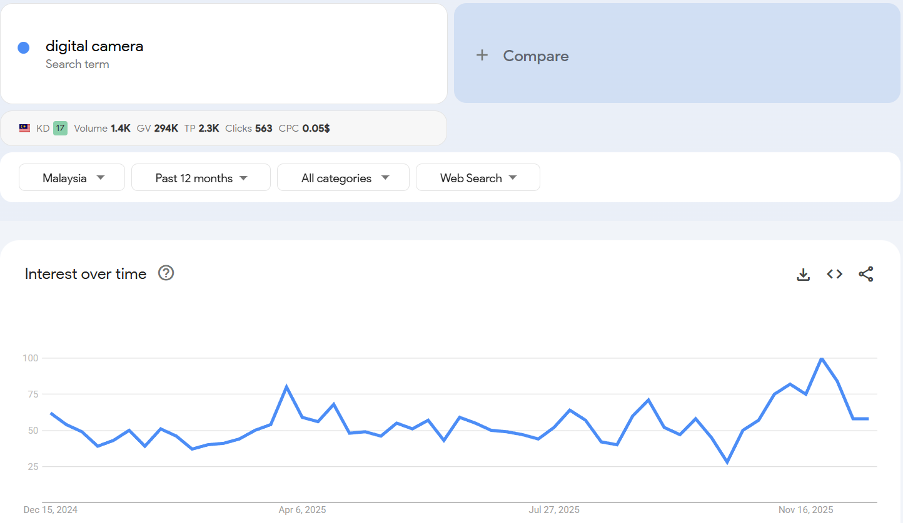Select the Clicks 563 metric
This screenshot has height=524, width=904.
[x=249, y=128]
